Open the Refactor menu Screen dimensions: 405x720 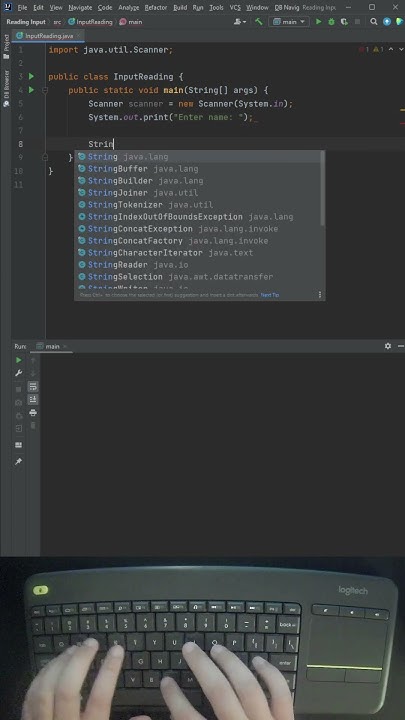[156, 7]
